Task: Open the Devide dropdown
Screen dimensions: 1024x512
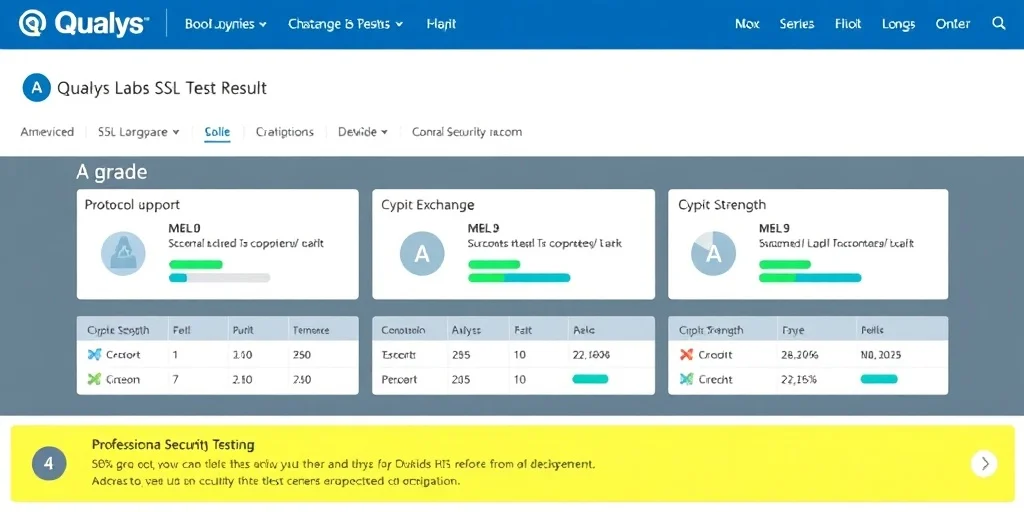Action: (x=363, y=132)
